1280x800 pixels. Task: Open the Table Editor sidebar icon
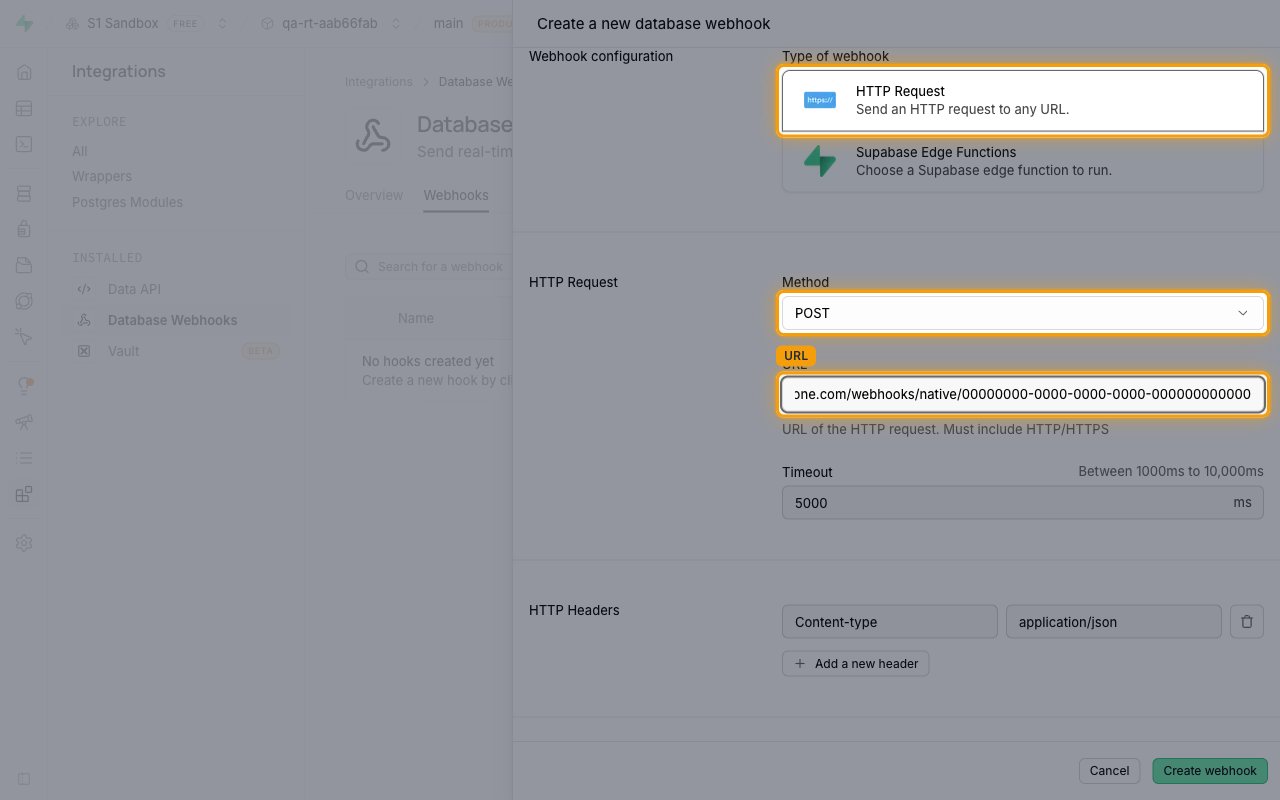pyautogui.click(x=24, y=108)
